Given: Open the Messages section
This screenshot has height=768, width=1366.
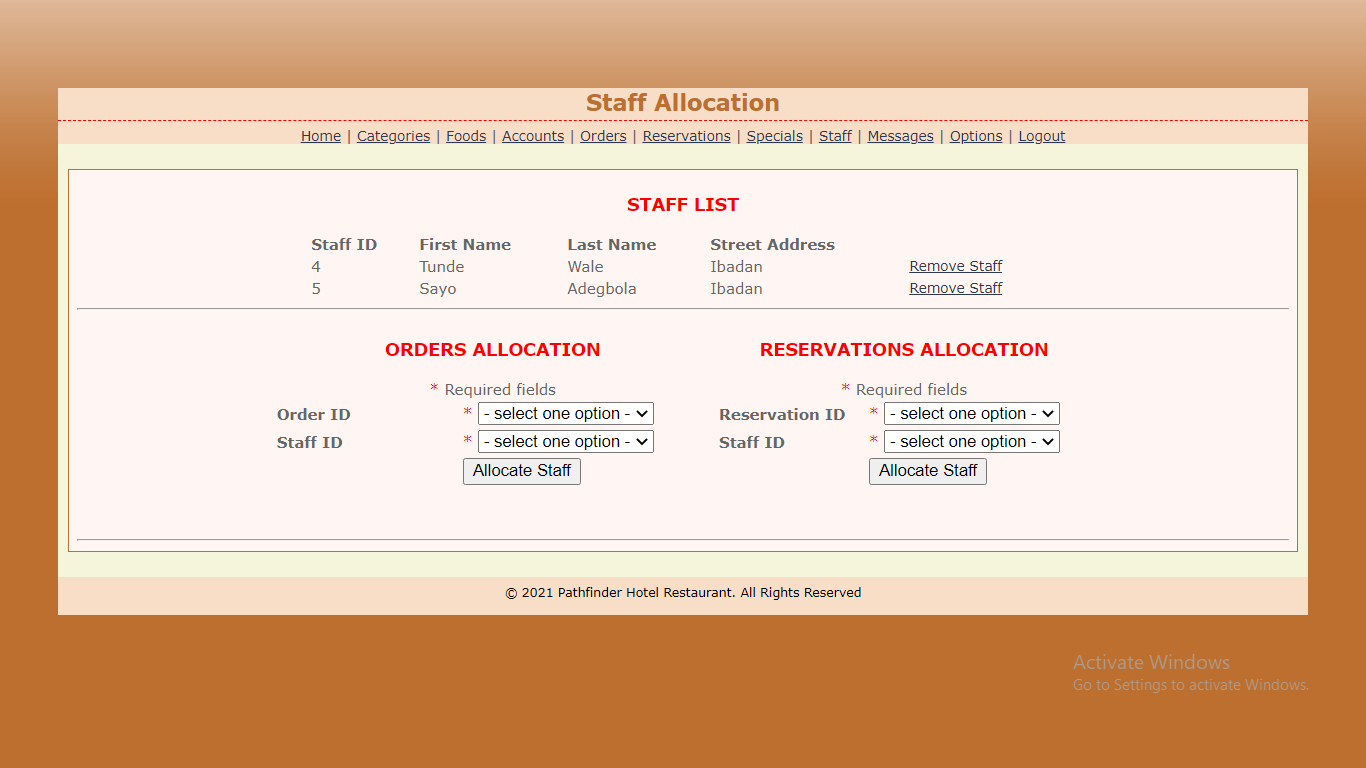Looking at the screenshot, I should (x=900, y=136).
